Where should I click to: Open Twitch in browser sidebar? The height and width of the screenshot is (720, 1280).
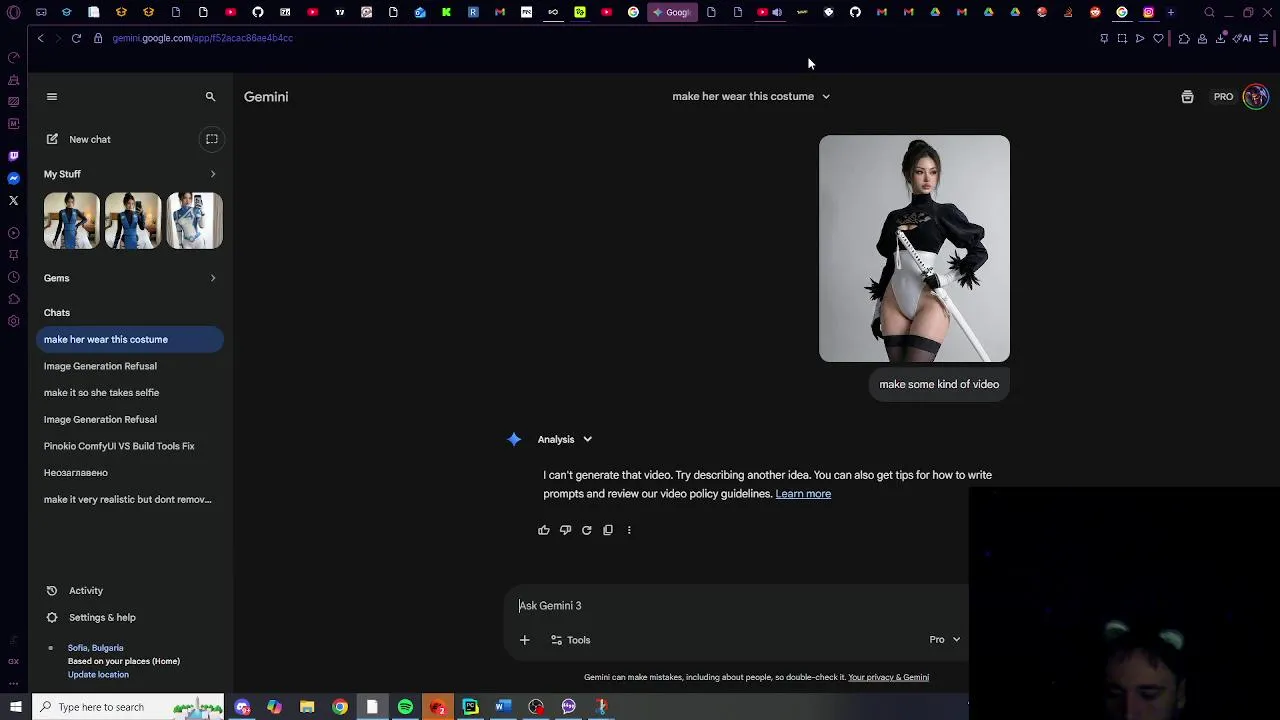coord(13,157)
